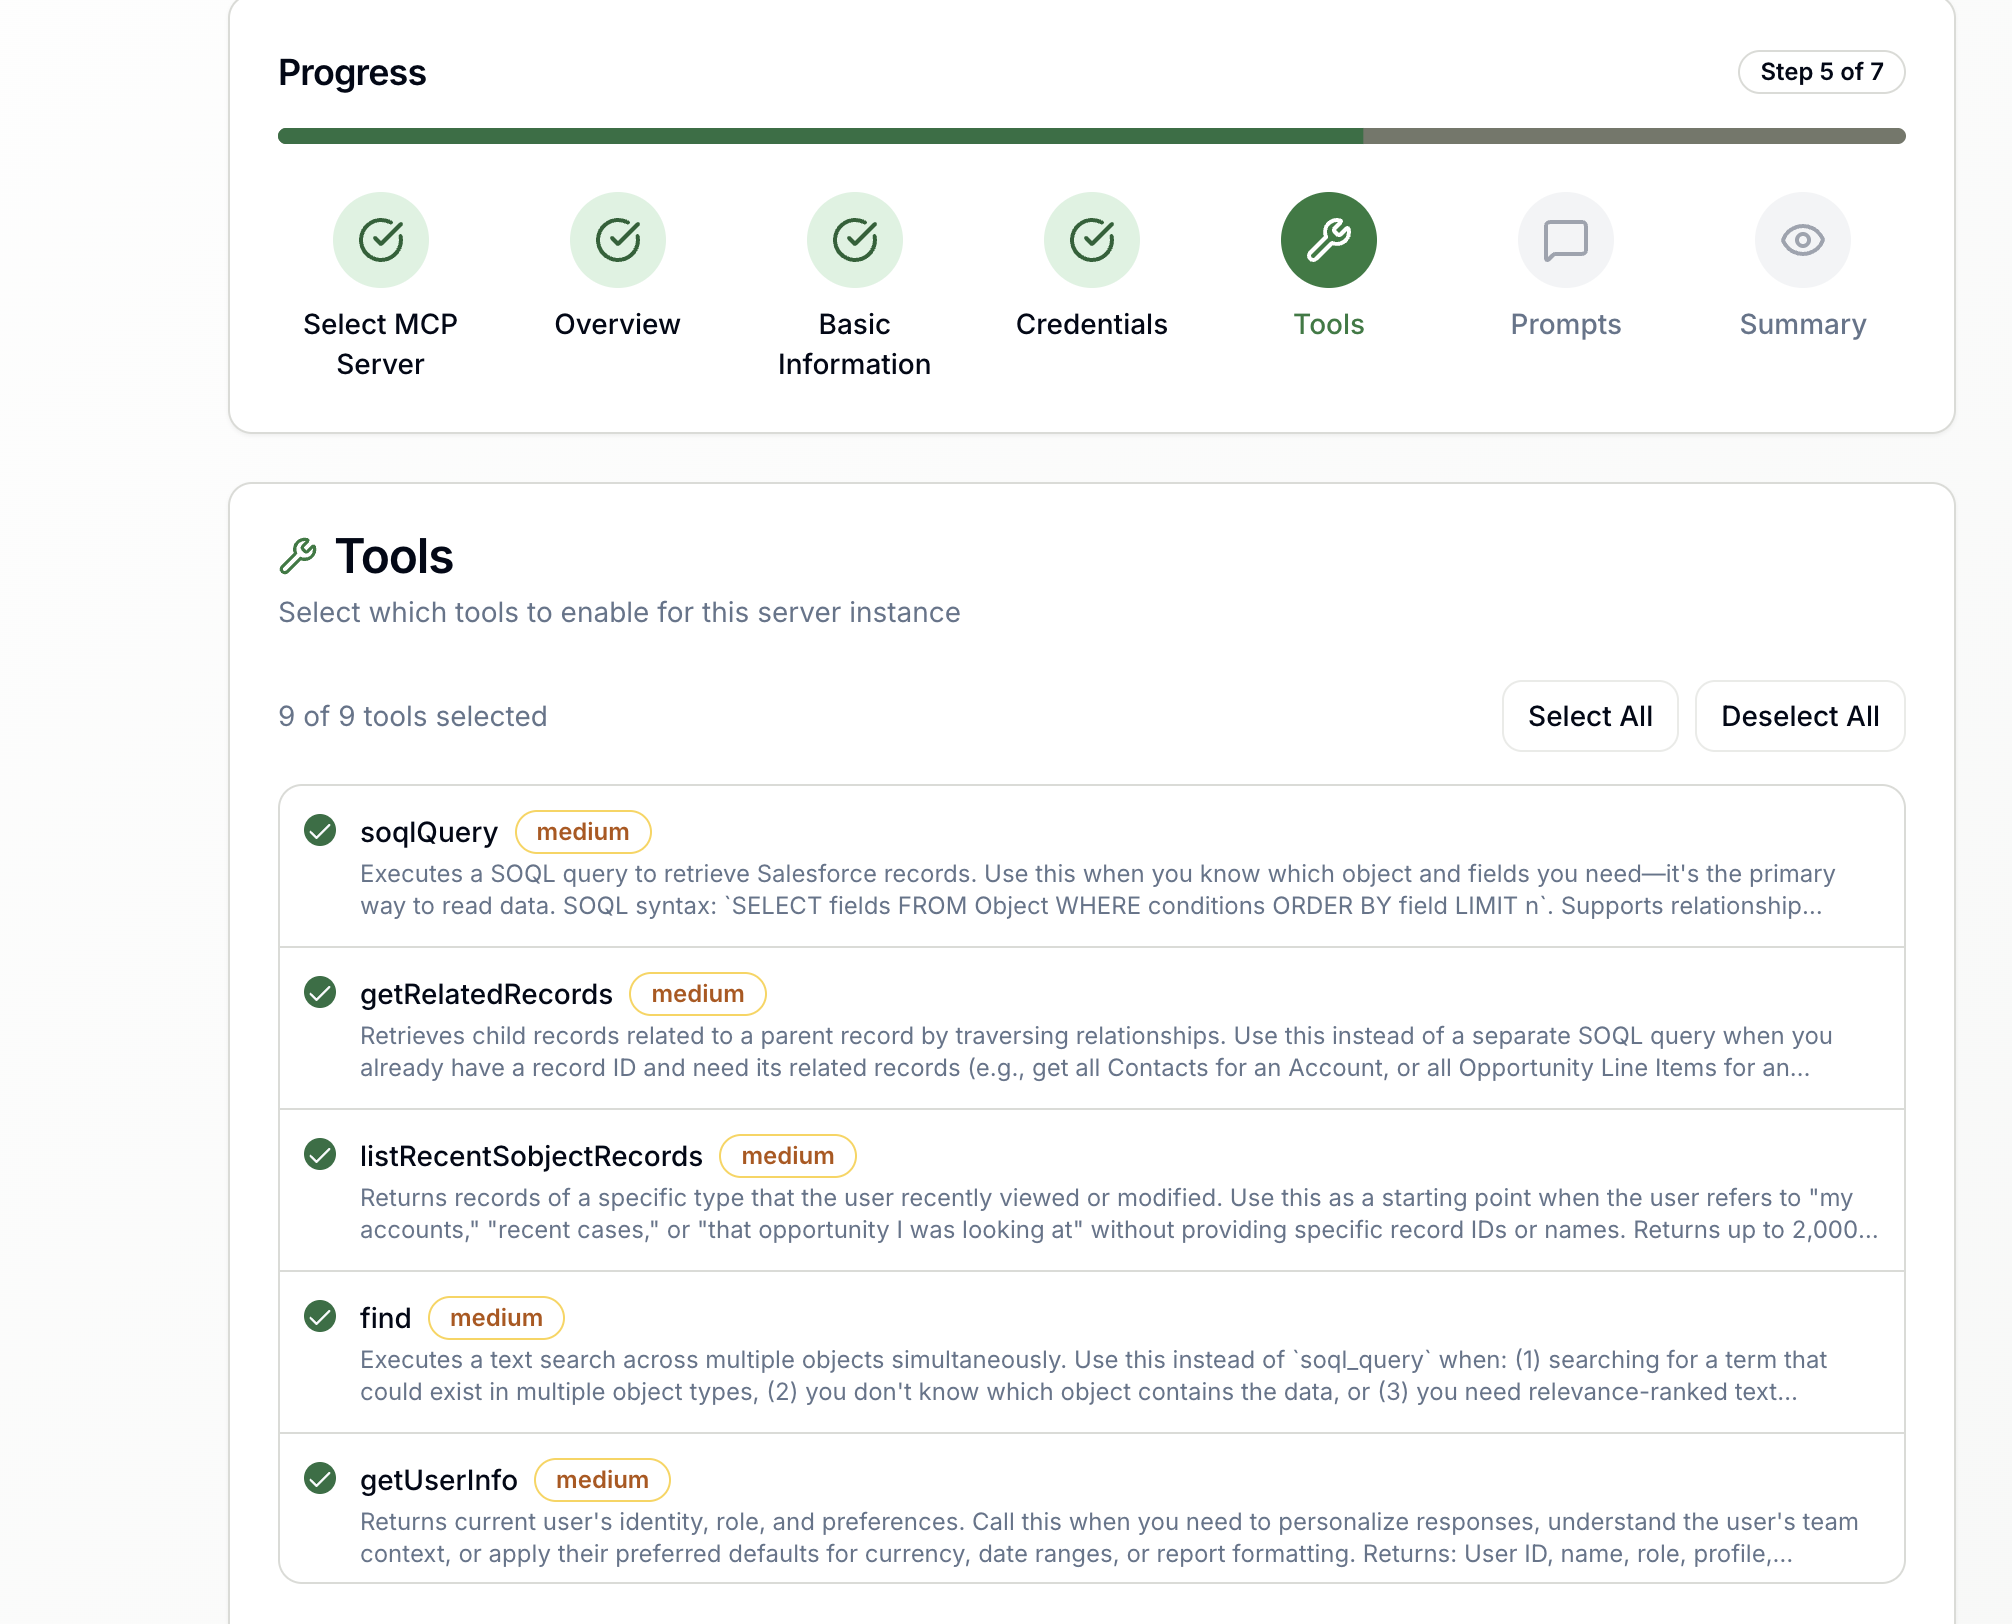Viewport: 2012px width, 1624px height.
Task: Click the description starting 'Executes a text search'
Action: pyautogui.click(x=1093, y=1376)
